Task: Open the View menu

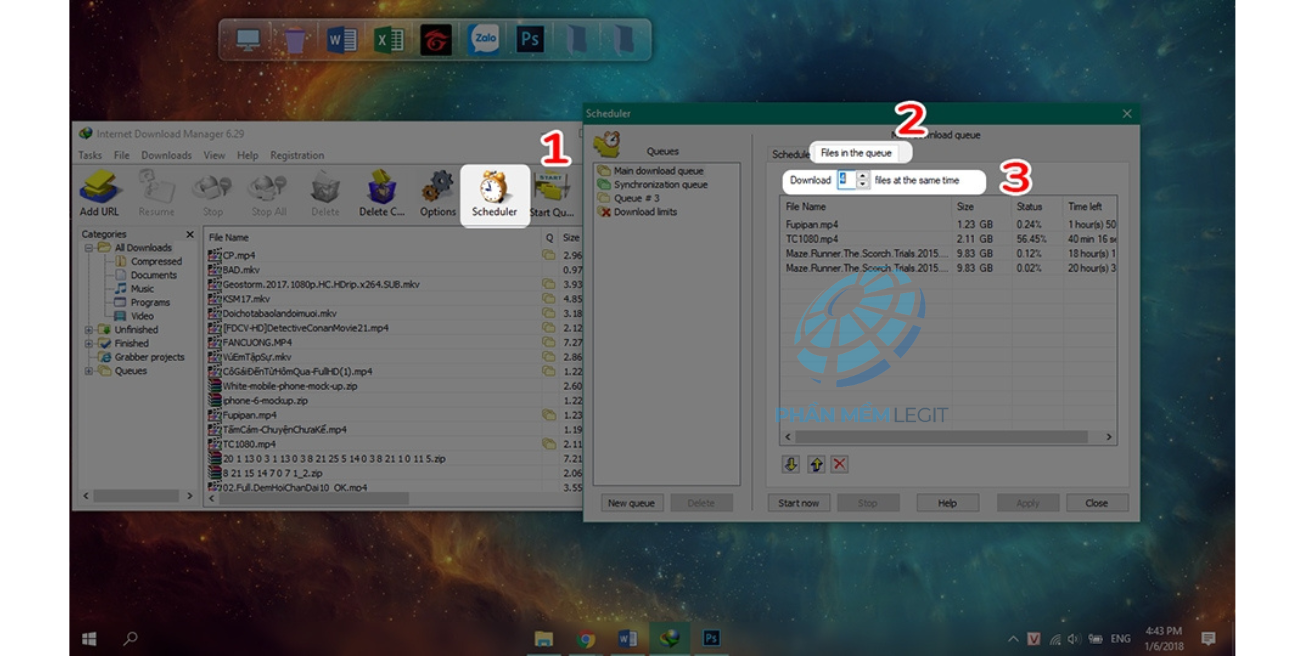Action: pos(214,155)
